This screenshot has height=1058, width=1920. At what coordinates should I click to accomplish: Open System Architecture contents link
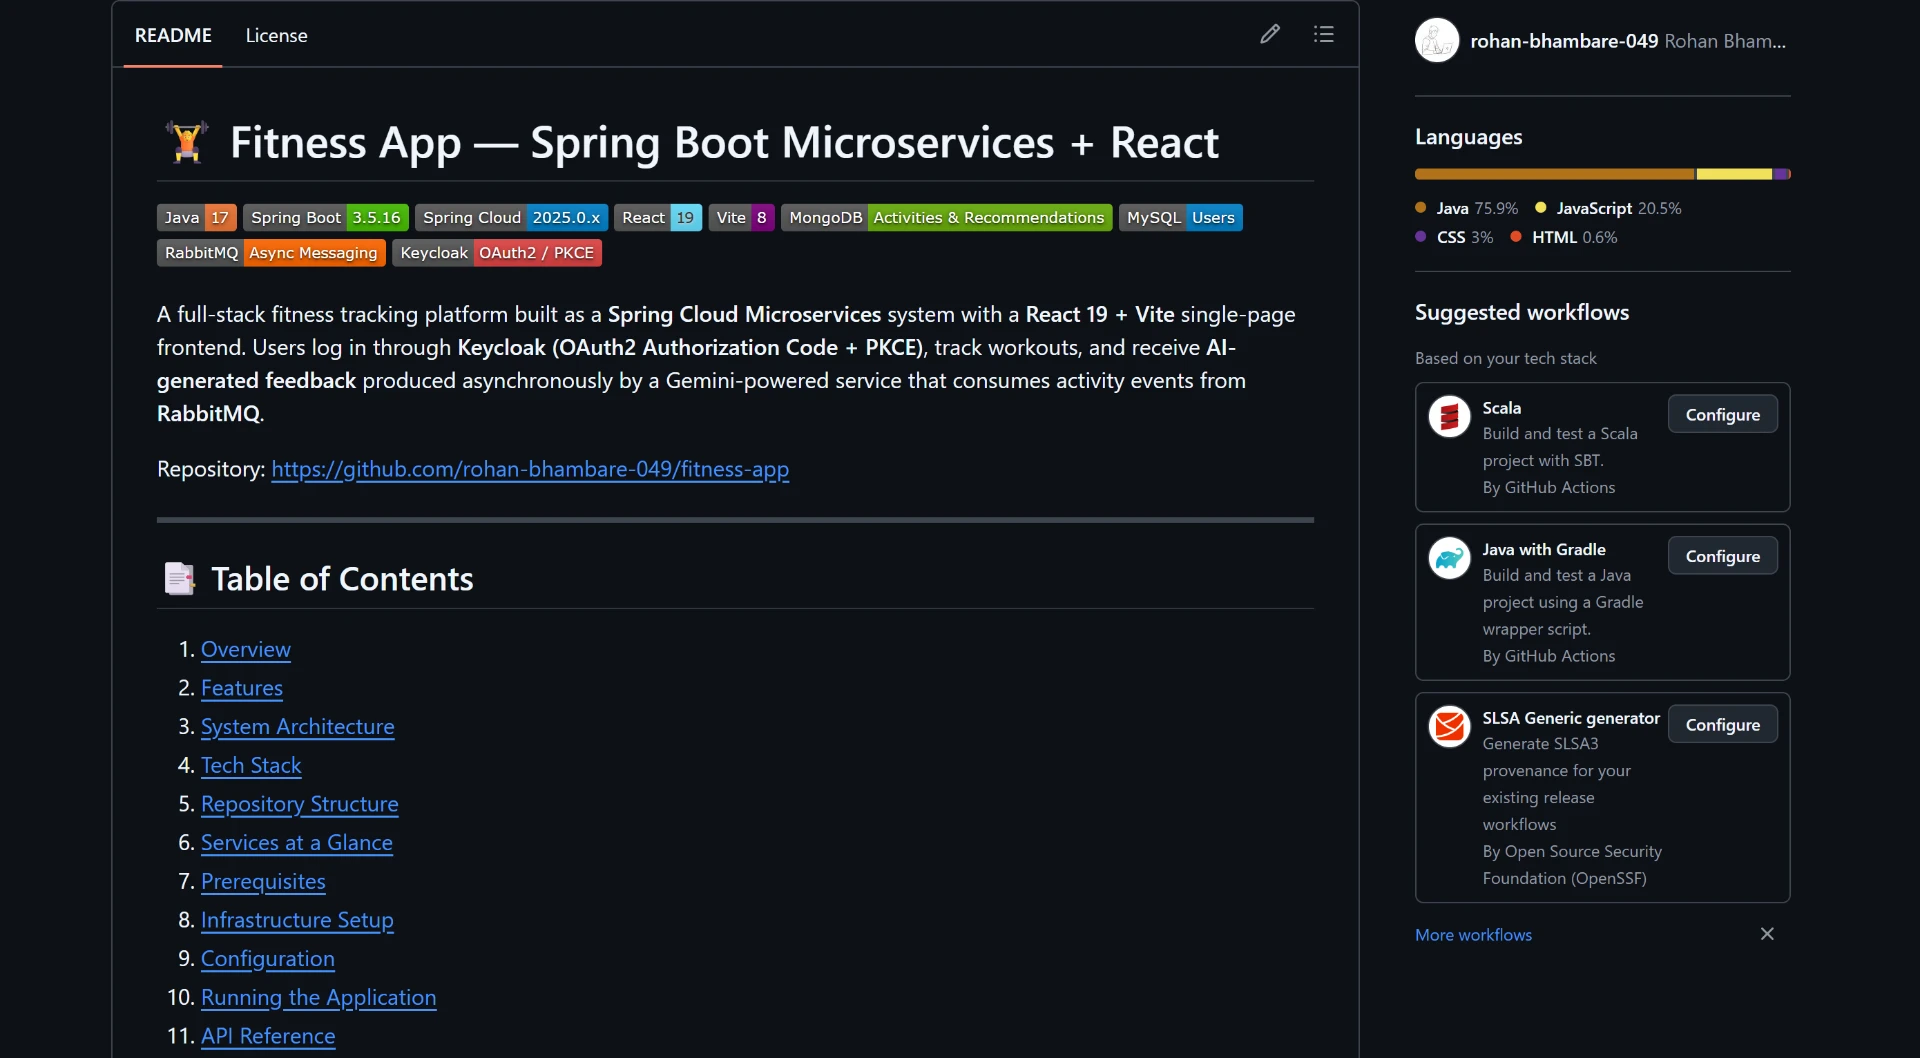click(298, 727)
